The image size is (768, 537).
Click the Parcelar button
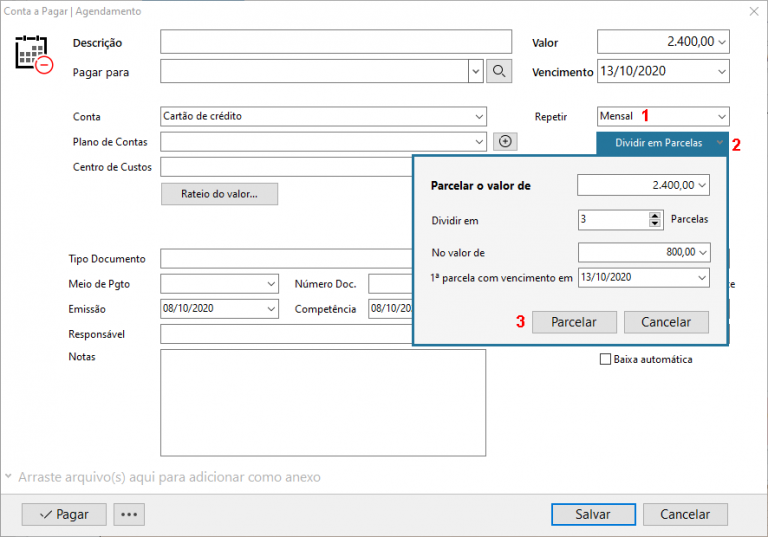(x=573, y=322)
